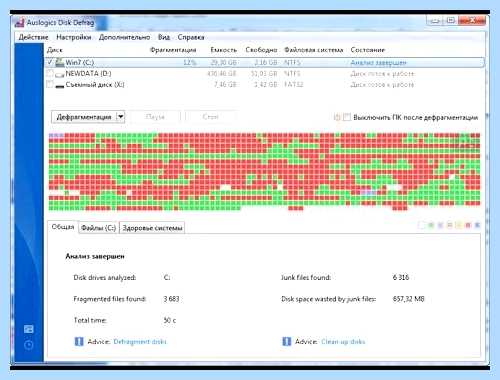Select the NEWDATA (D:) row name
This screenshot has width=500, height=380.
click(x=88, y=73)
